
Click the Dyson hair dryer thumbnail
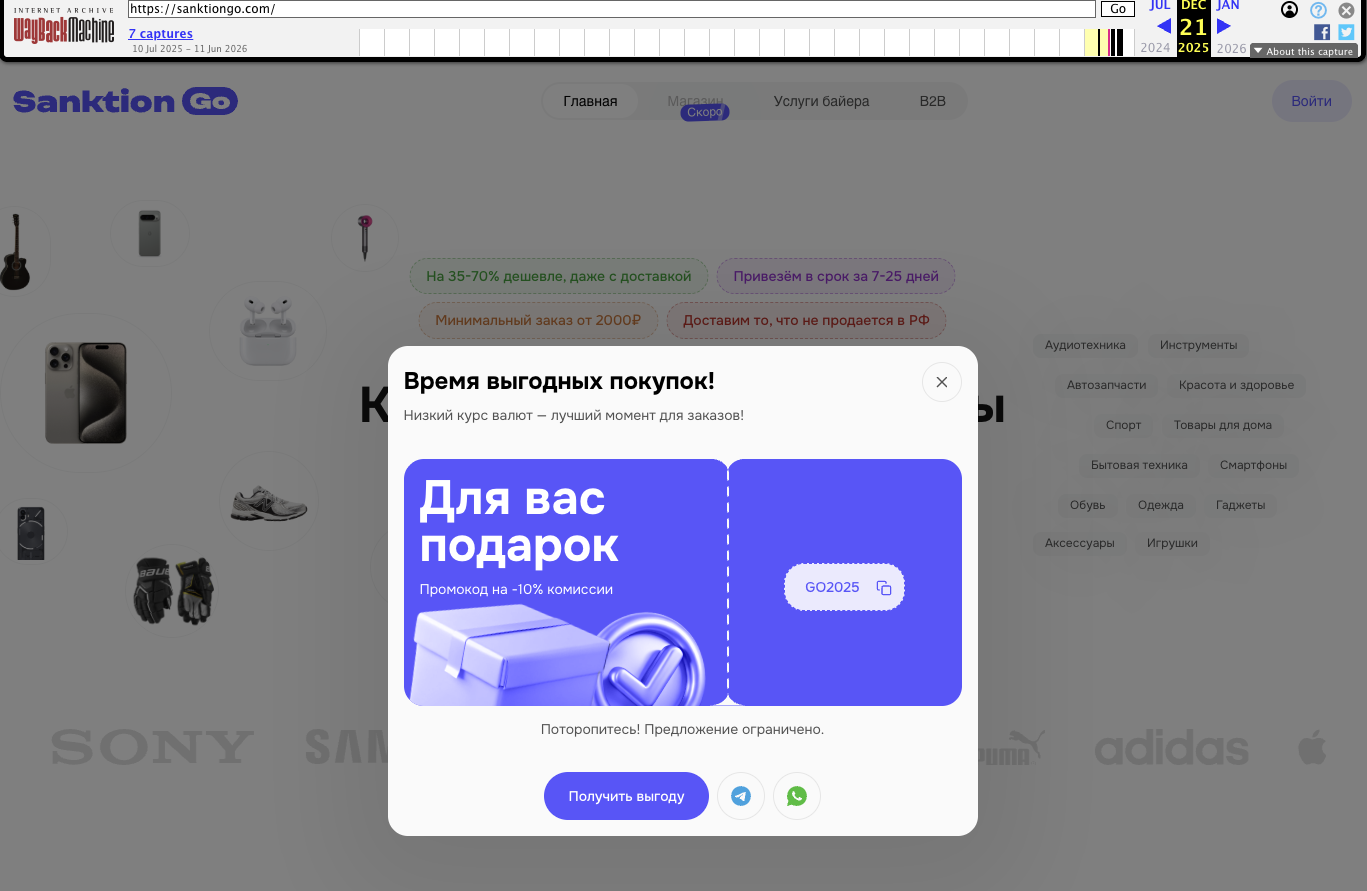[x=364, y=237]
